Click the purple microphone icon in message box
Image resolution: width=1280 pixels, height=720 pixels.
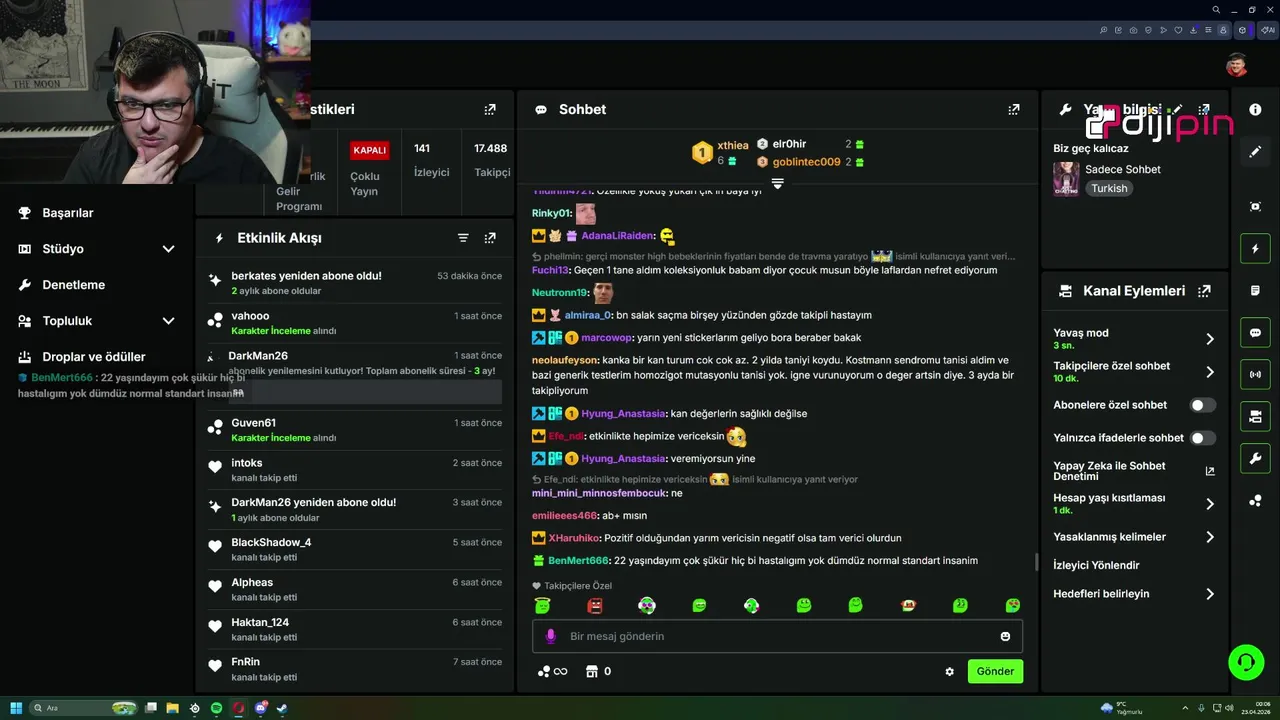click(550, 636)
